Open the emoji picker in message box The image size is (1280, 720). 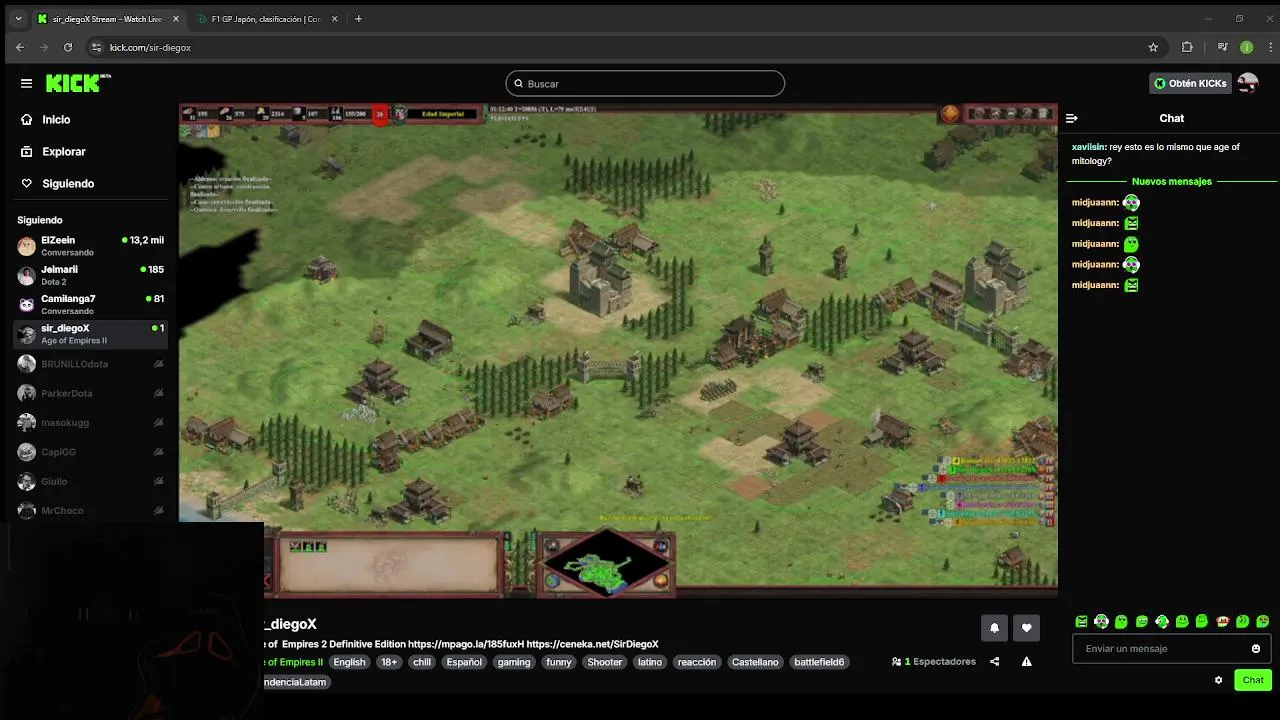point(1256,649)
